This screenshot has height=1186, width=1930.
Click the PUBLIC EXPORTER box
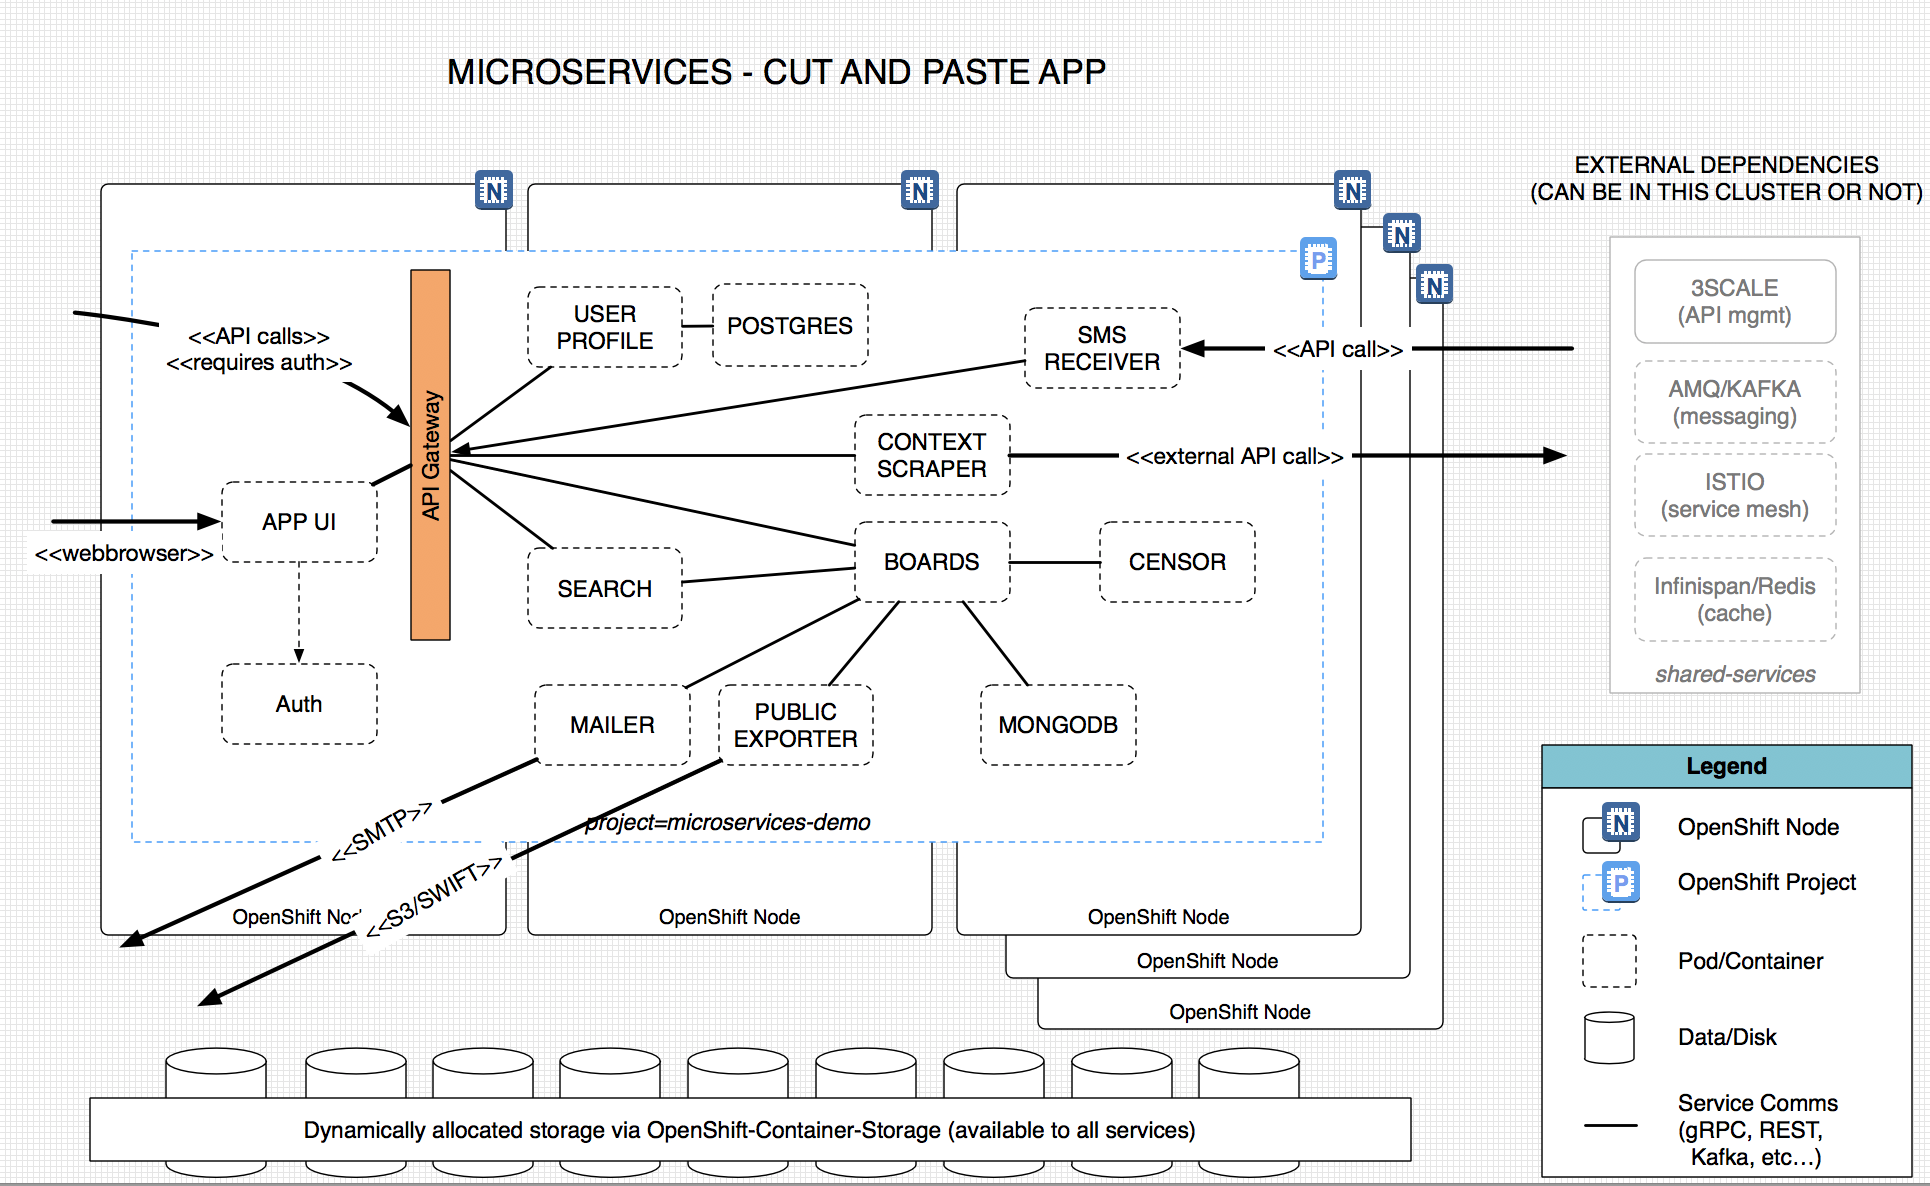tap(795, 725)
